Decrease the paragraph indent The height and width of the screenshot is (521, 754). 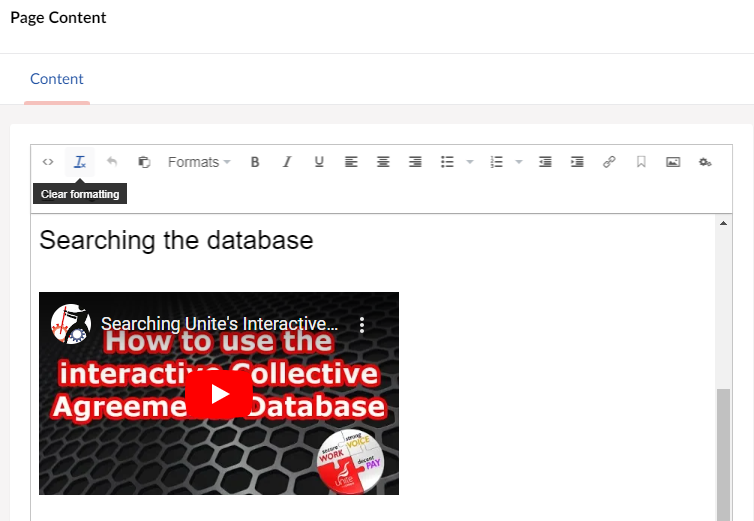(x=545, y=162)
